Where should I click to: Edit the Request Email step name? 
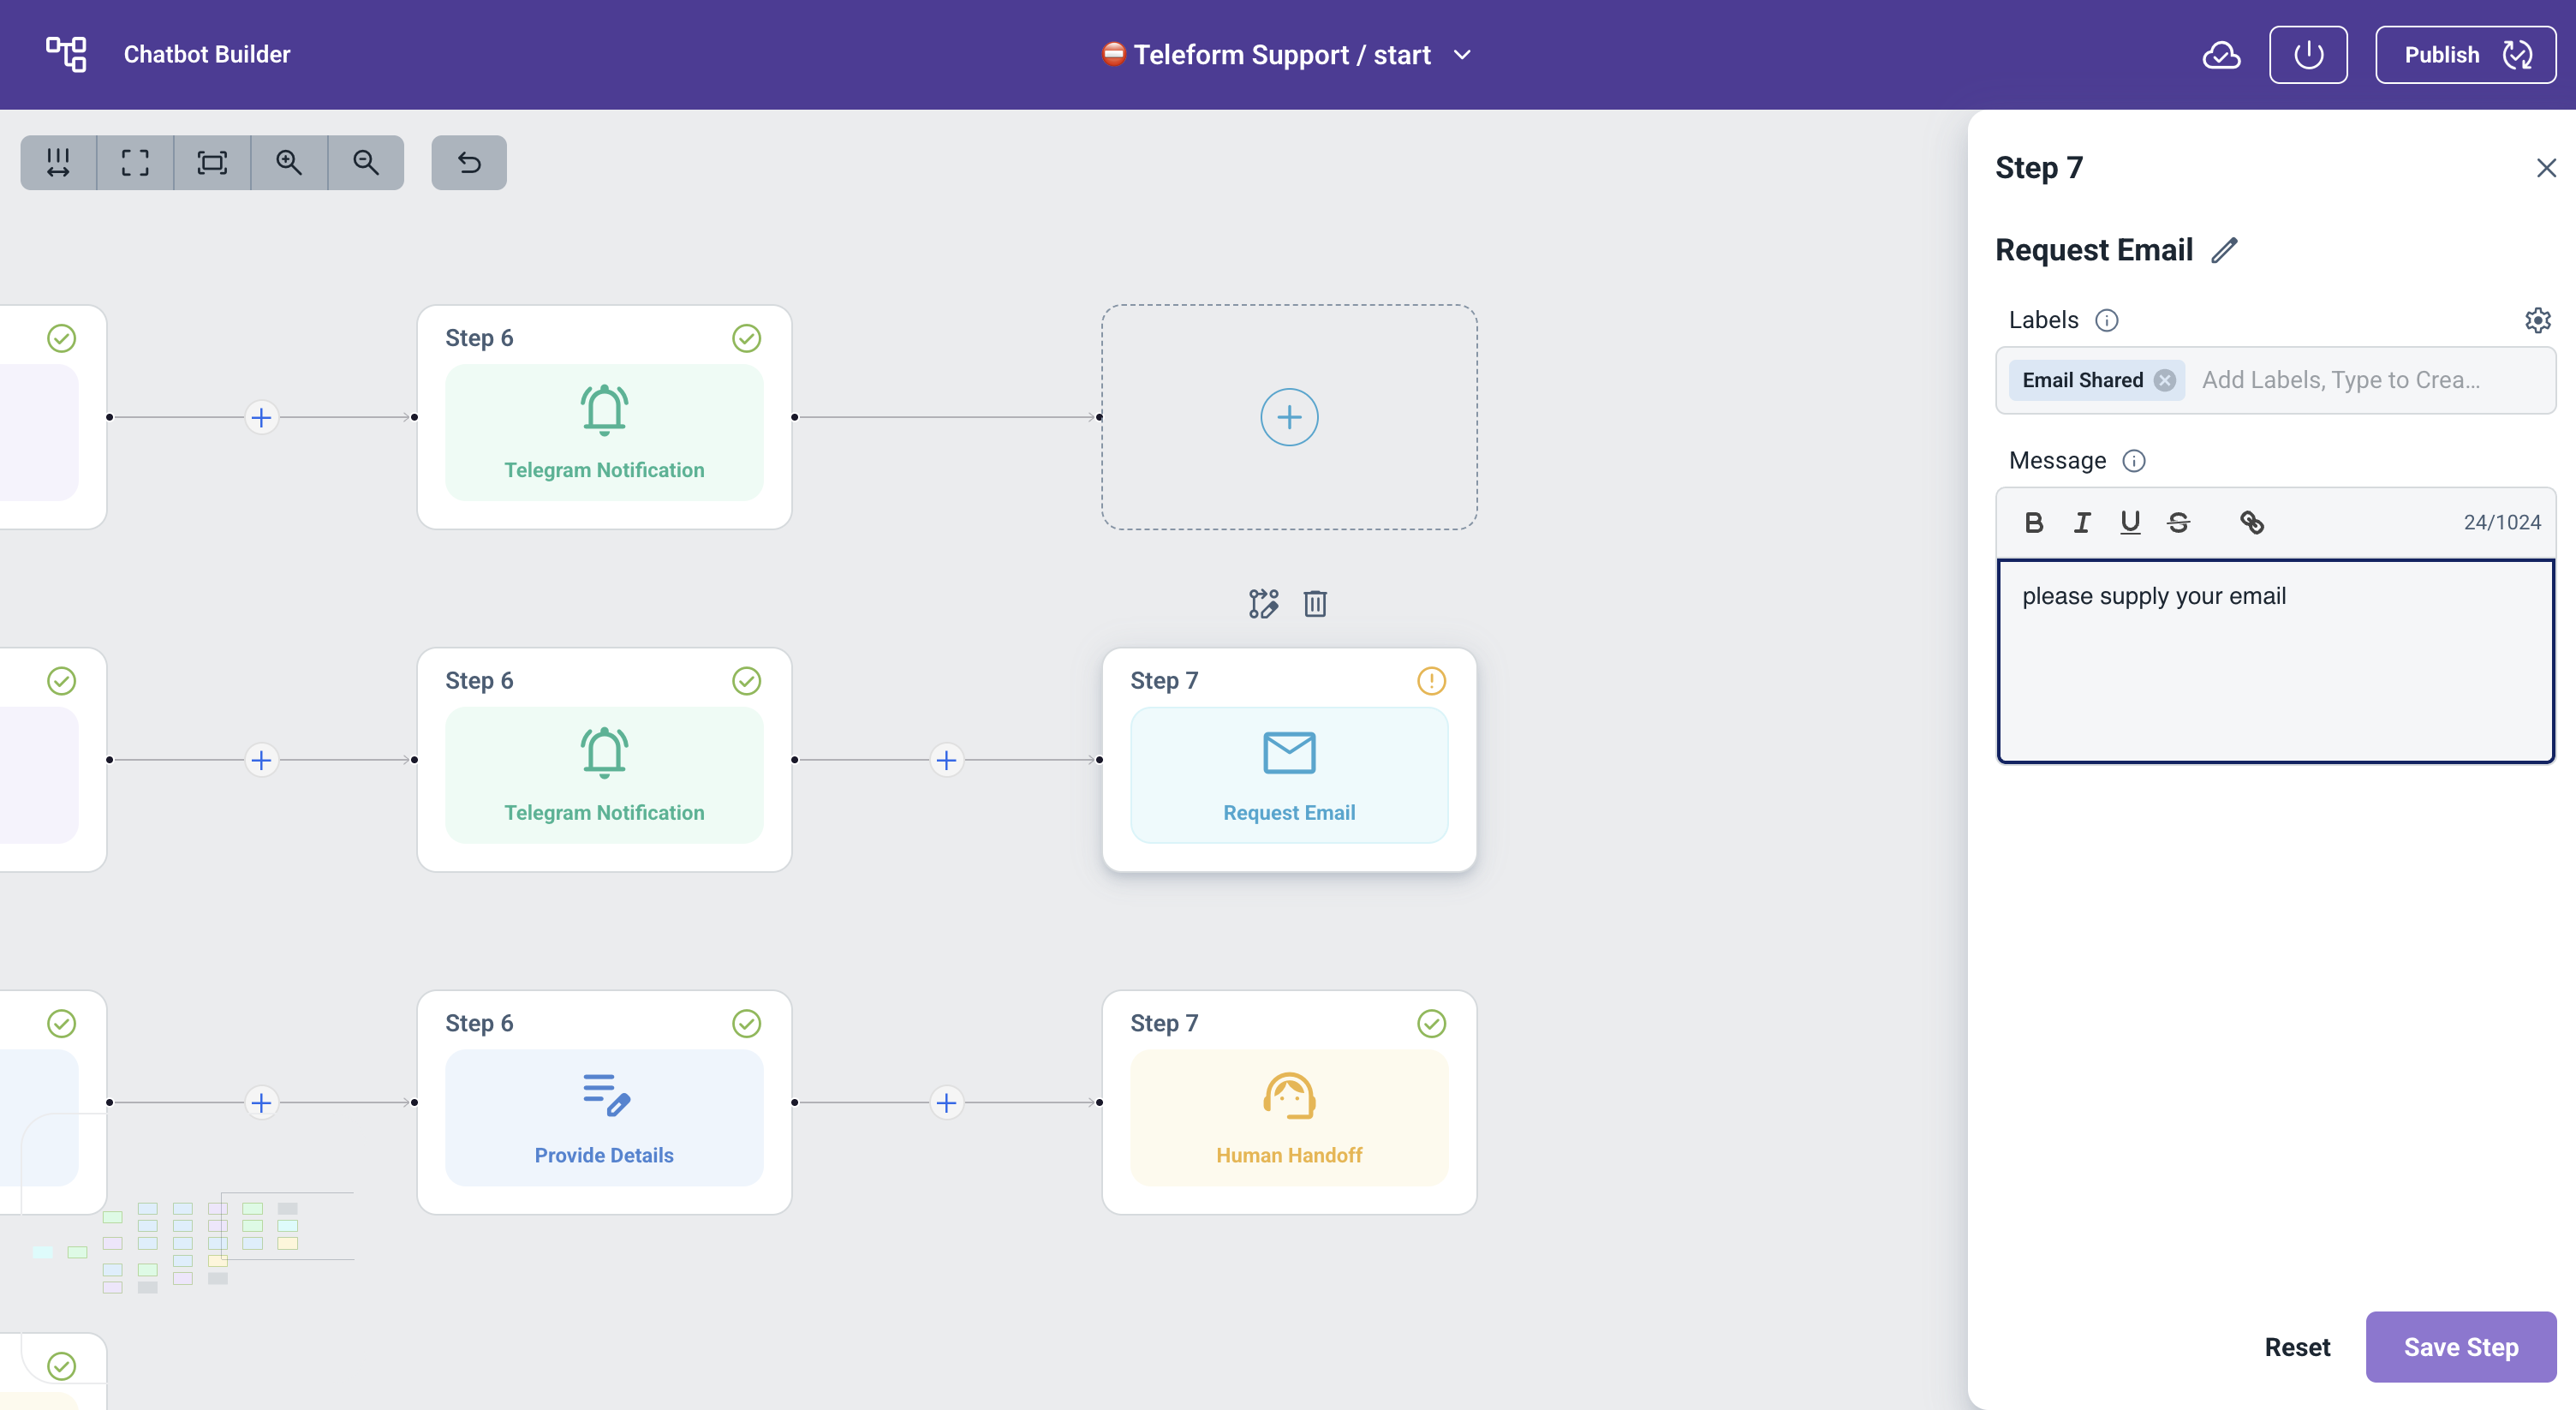2224,250
